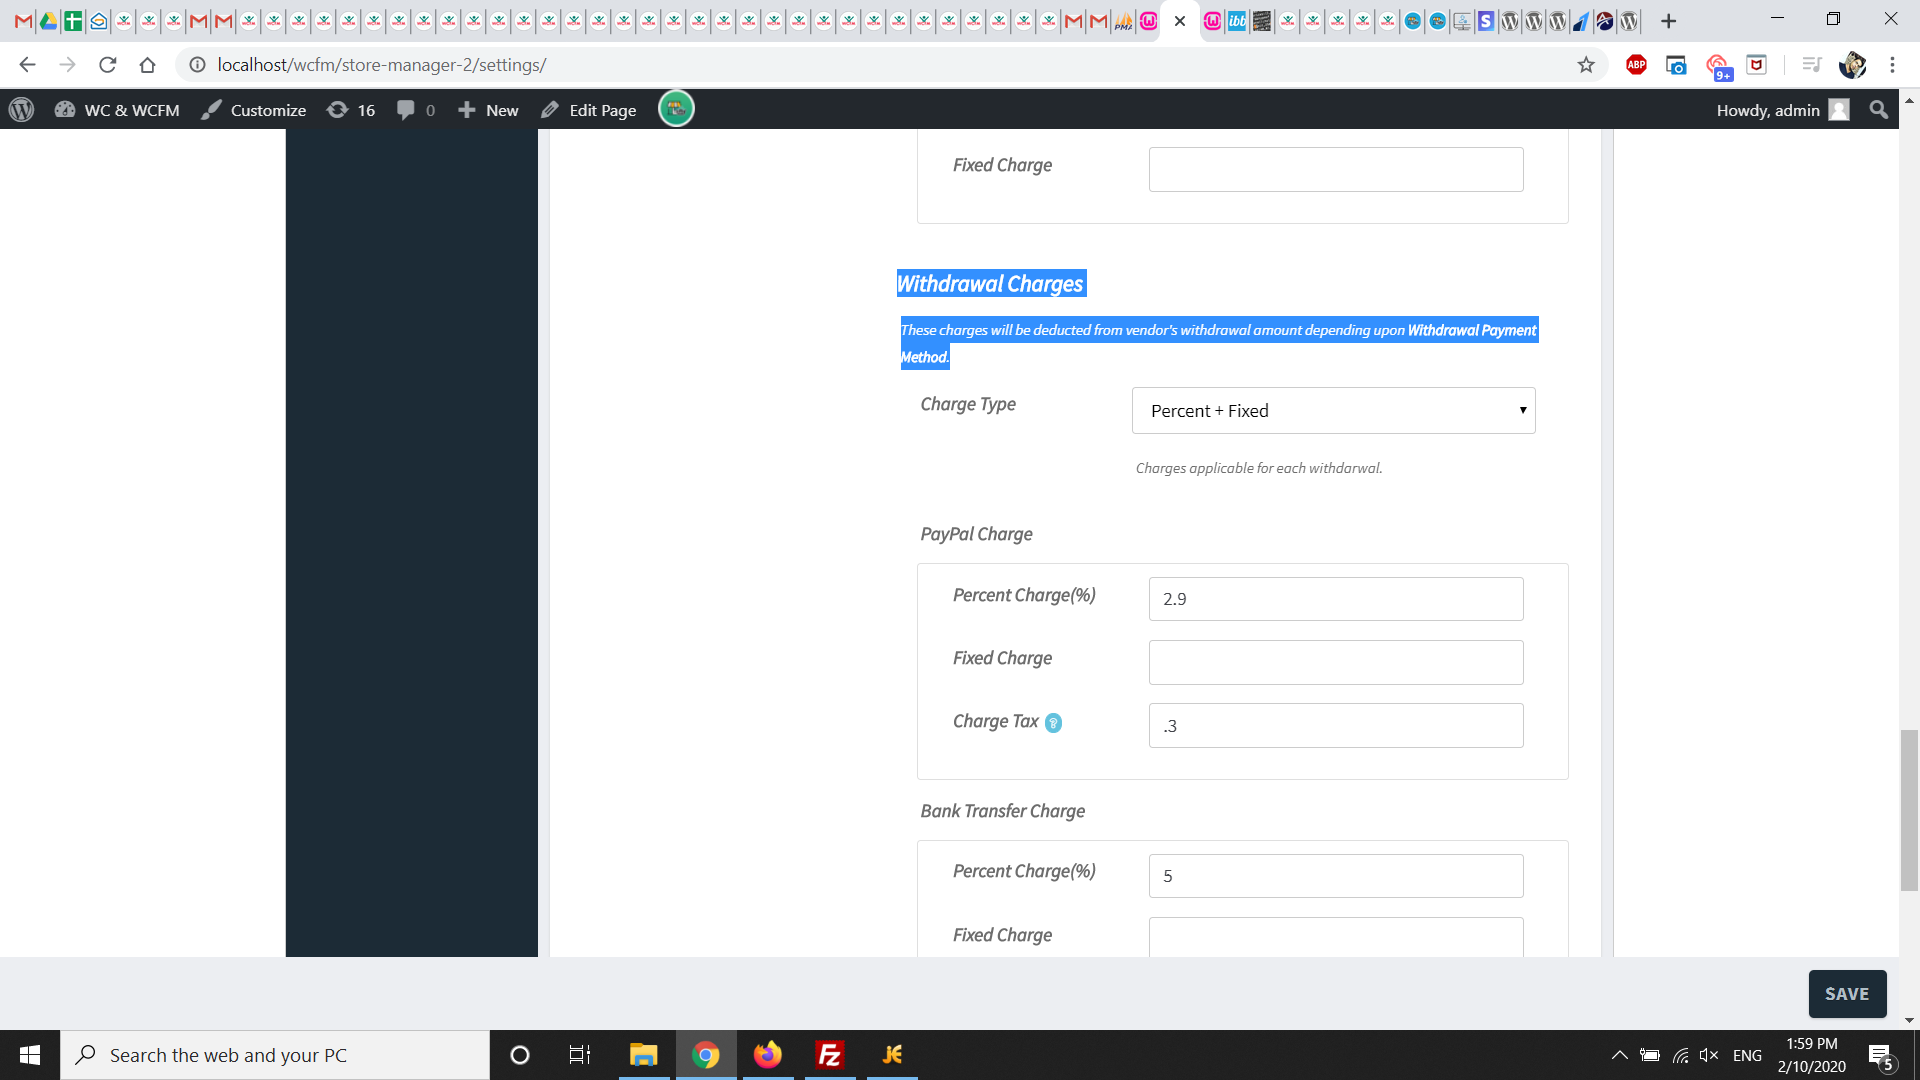This screenshot has width=1920, height=1080.
Task: Click the Charge Tax help icon
Action: (1053, 723)
